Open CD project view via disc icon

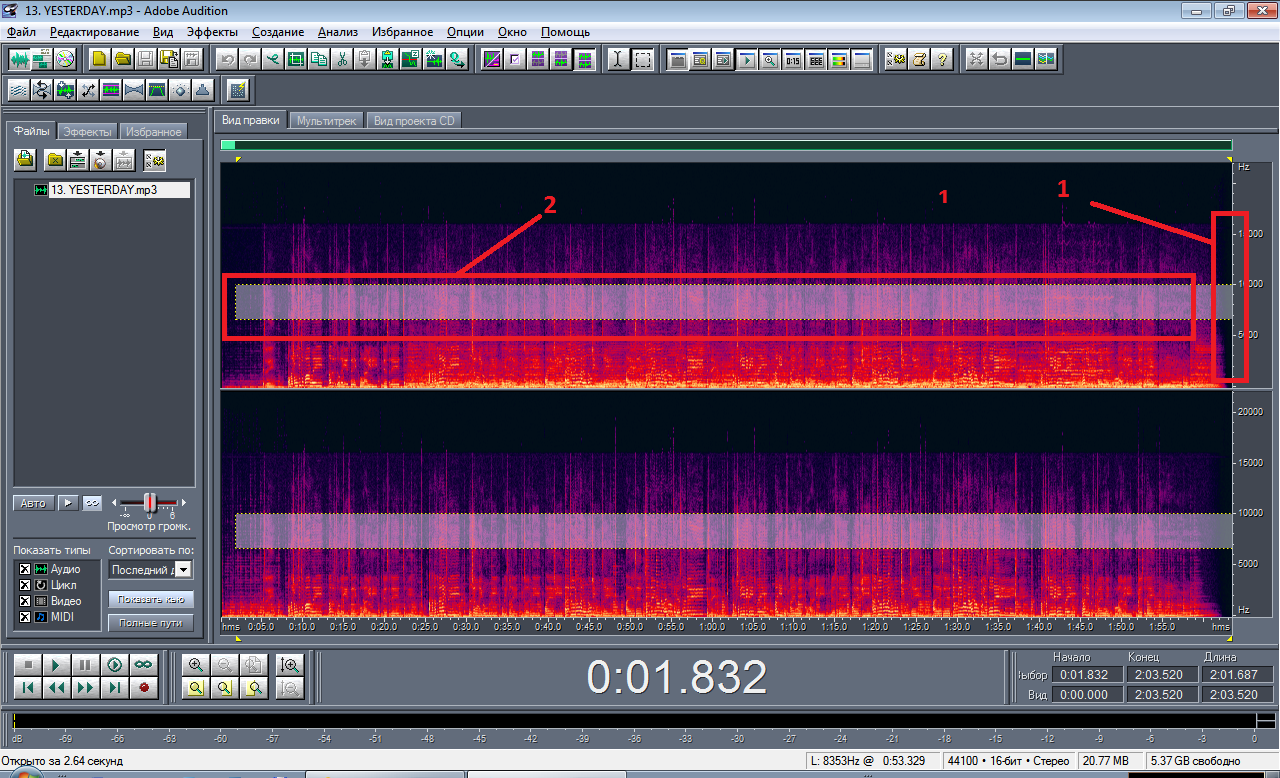(x=65, y=59)
